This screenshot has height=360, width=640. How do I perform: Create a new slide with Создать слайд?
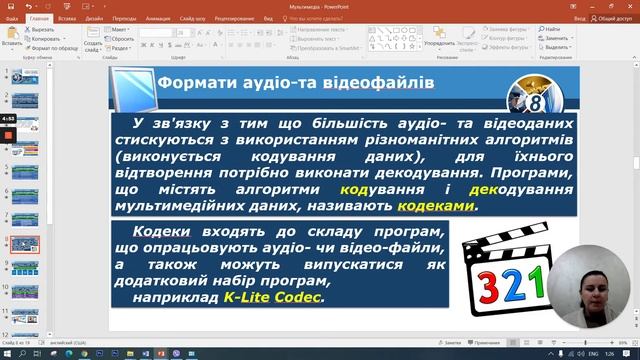point(93,40)
